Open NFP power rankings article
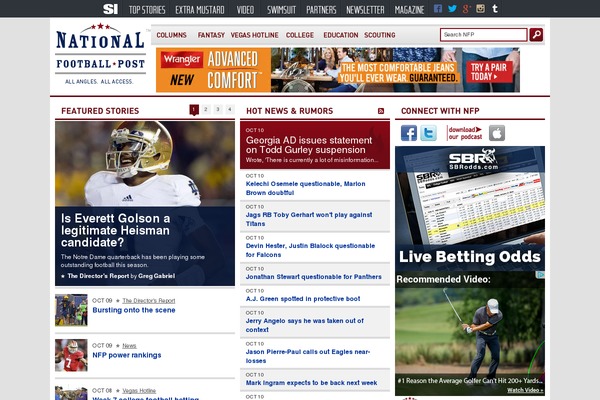 (x=127, y=355)
